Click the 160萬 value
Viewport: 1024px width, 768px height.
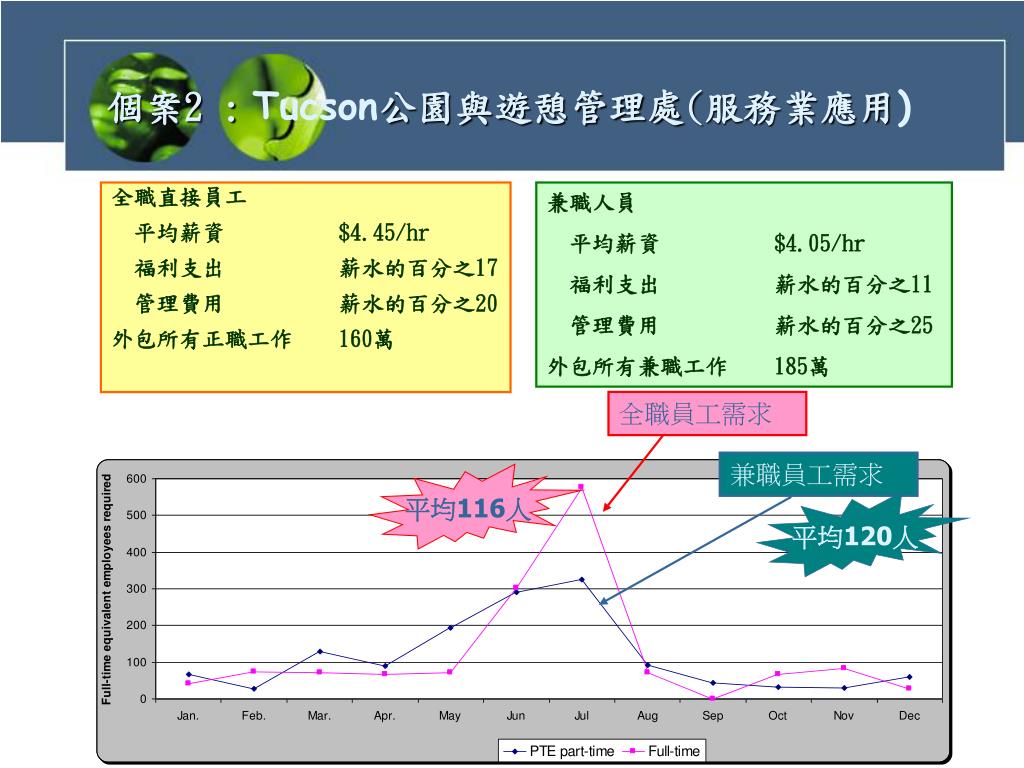tap(366, 339)
